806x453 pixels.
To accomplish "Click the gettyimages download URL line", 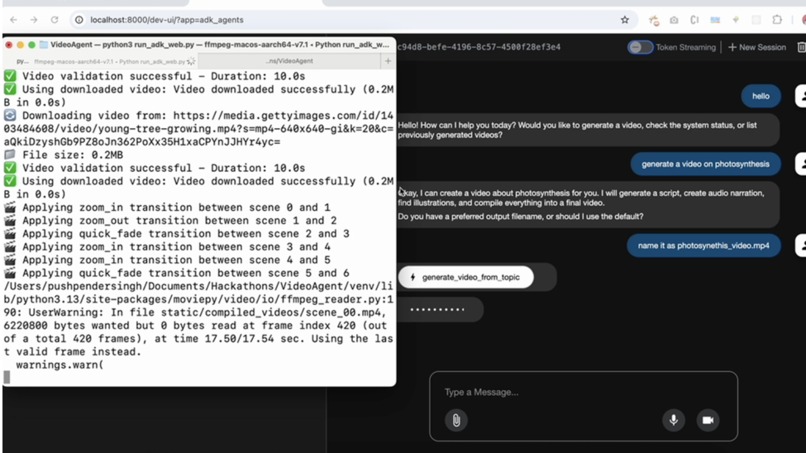I will point(198,129).
